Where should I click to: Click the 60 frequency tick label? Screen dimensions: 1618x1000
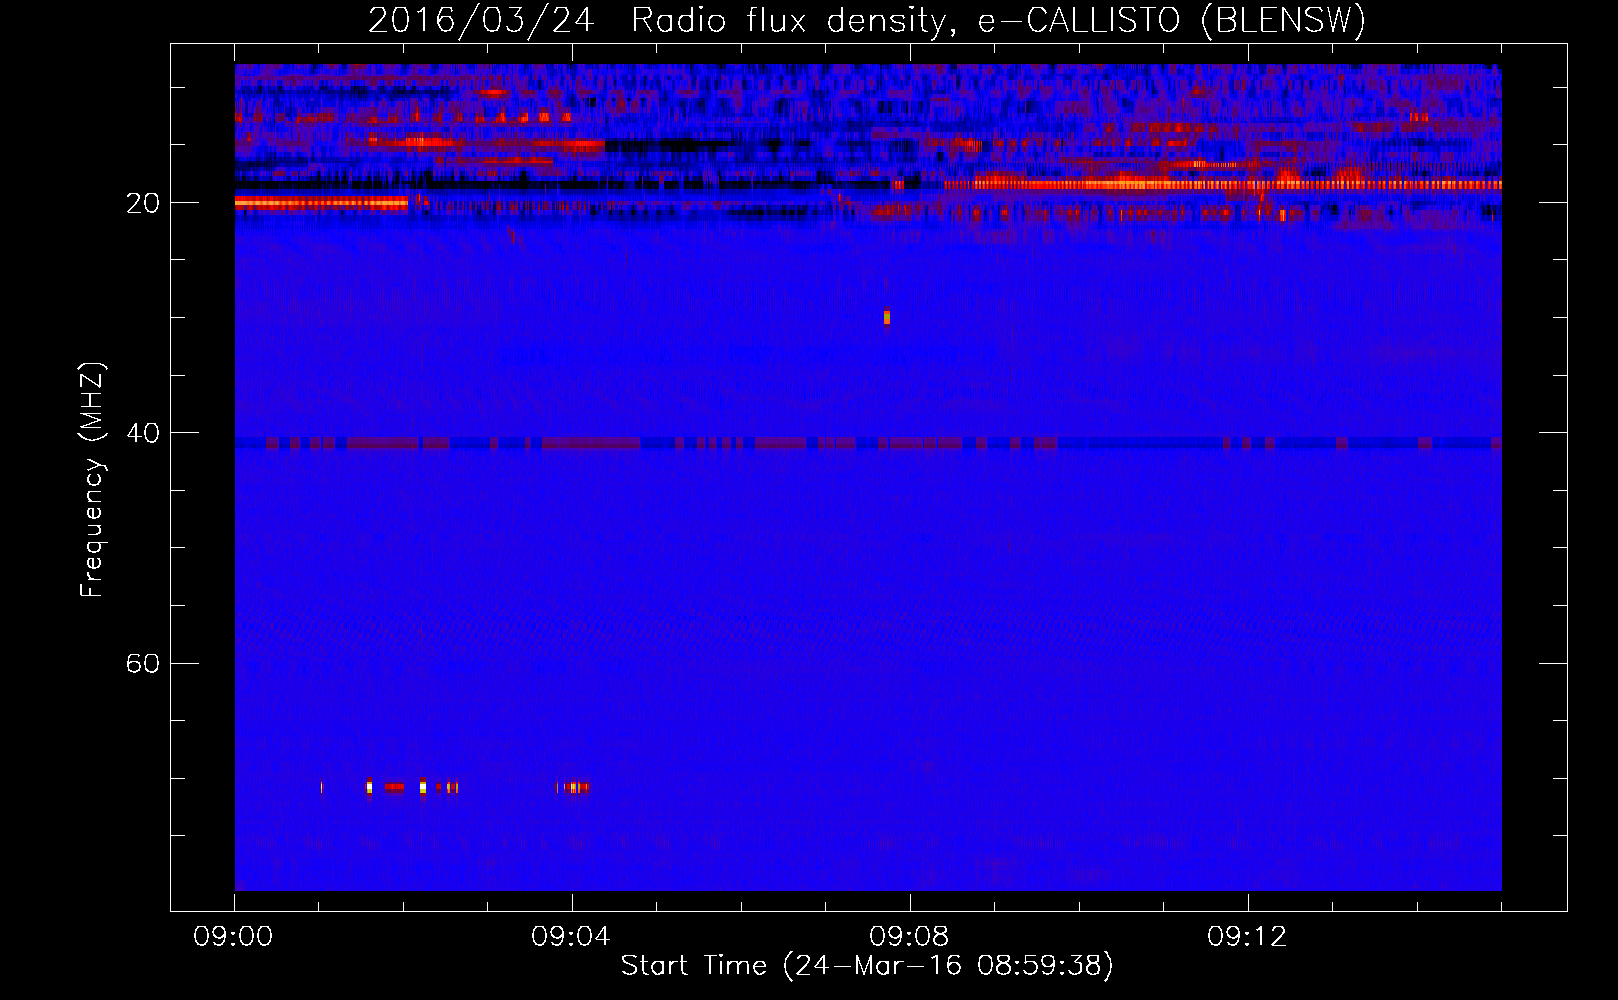click(143, 663)
